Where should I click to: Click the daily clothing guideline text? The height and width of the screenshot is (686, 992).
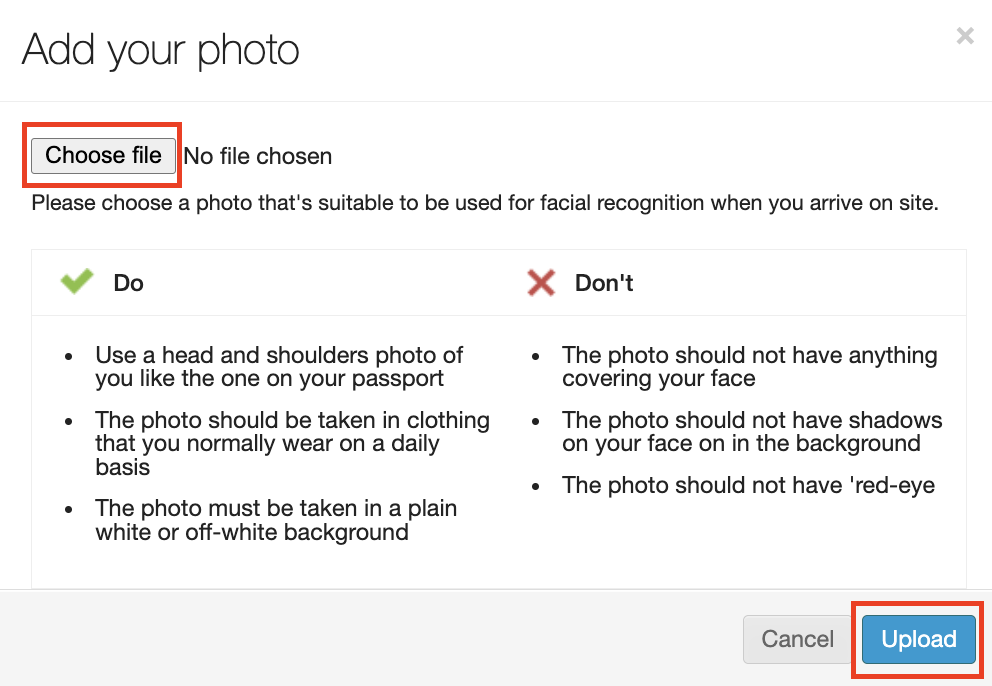(292, 443)
